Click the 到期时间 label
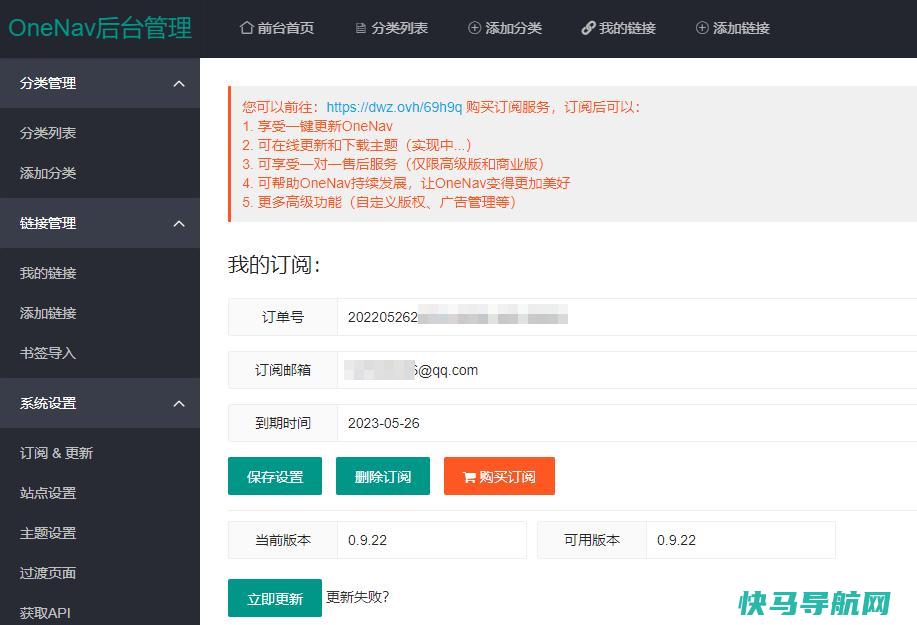The height and width of the screenshot is (625, 917). pos(283,423)
